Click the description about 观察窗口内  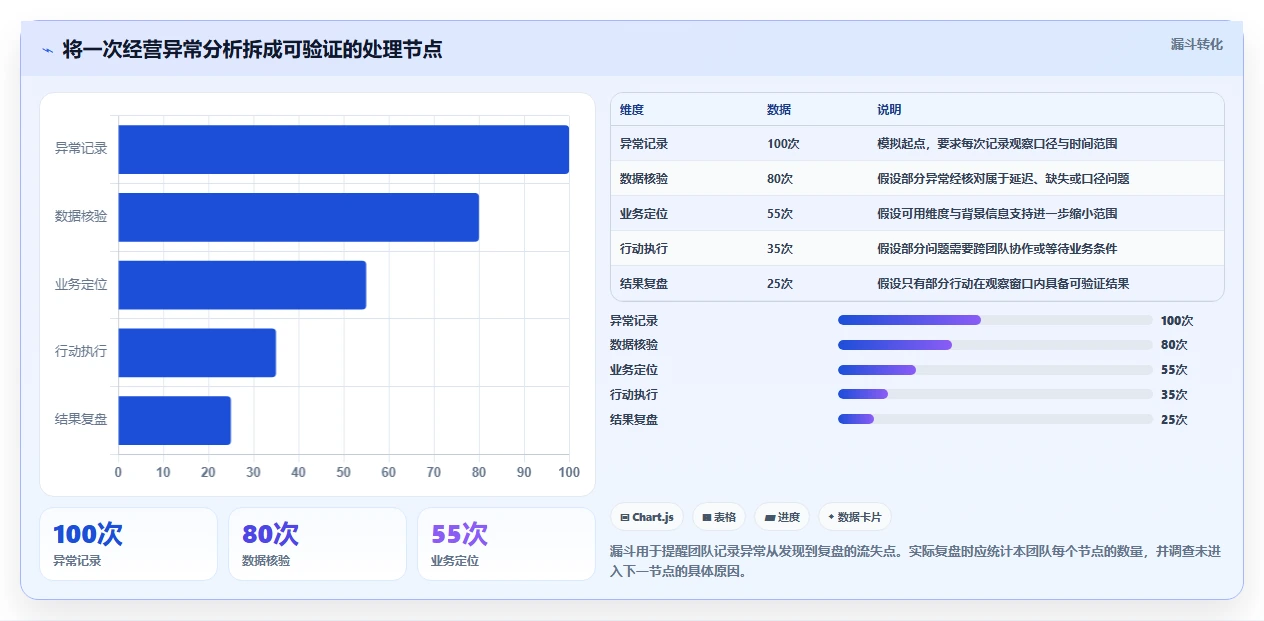[1003, 283]
